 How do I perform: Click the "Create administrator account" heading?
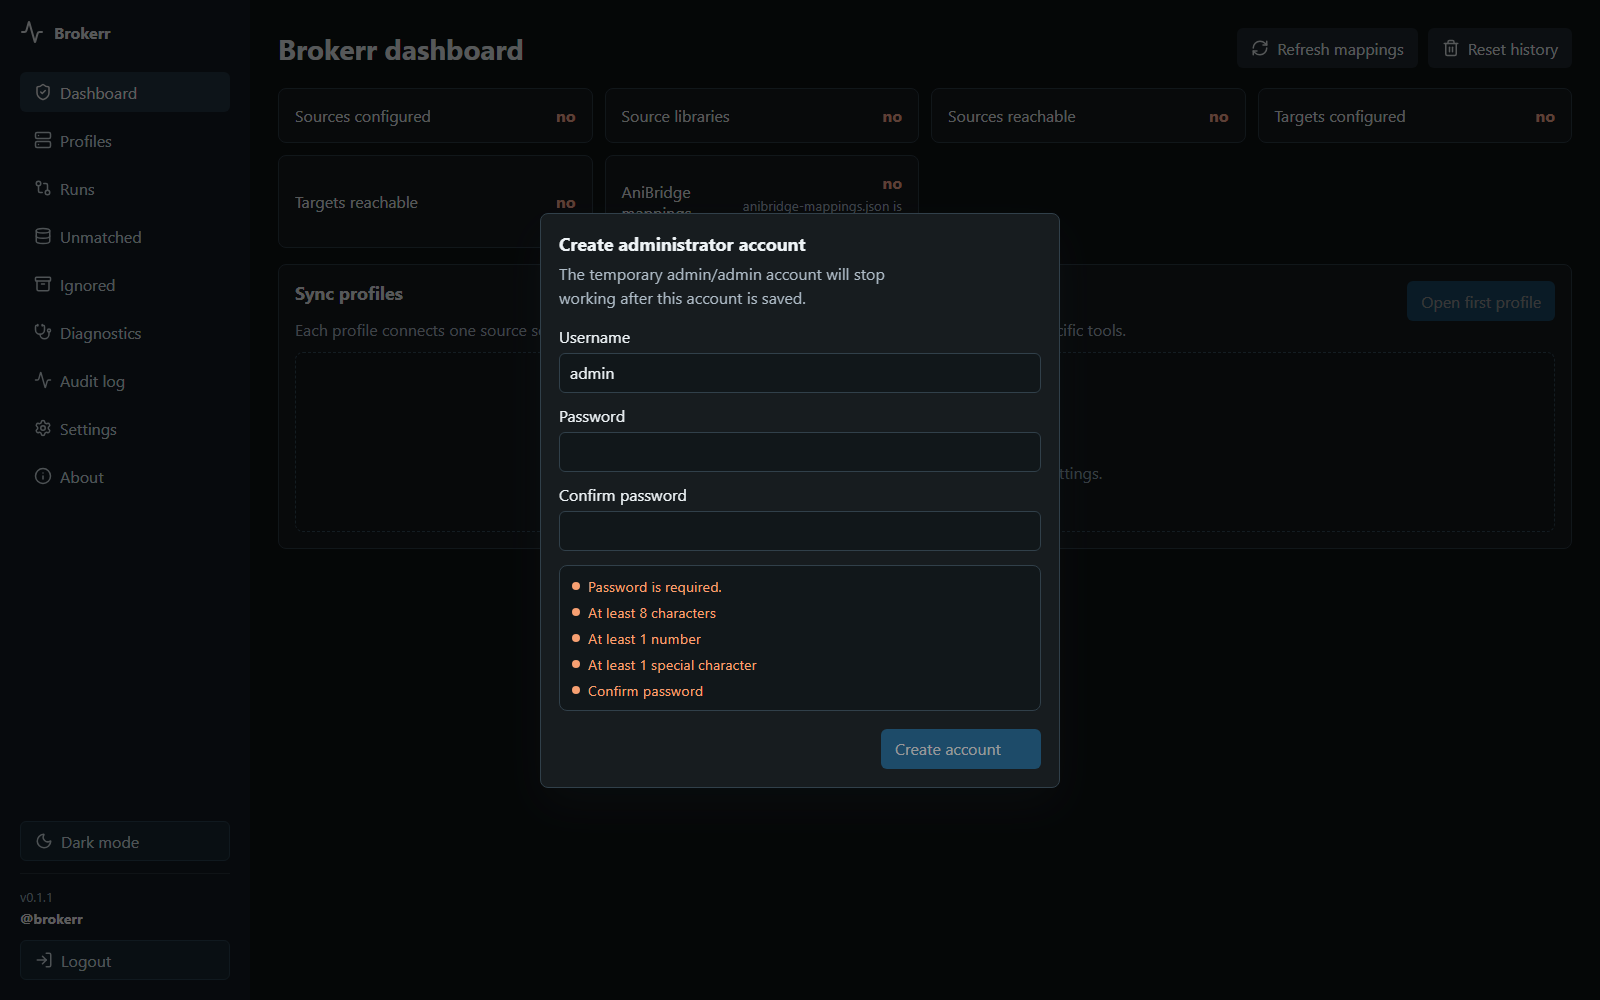[682, 245]
